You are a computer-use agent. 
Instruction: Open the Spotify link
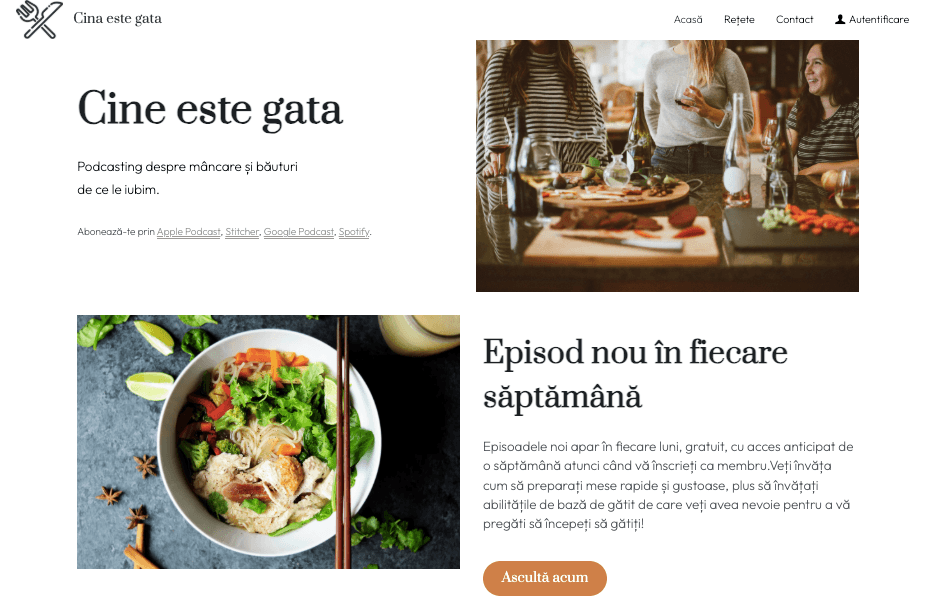[x=354, y=232]
